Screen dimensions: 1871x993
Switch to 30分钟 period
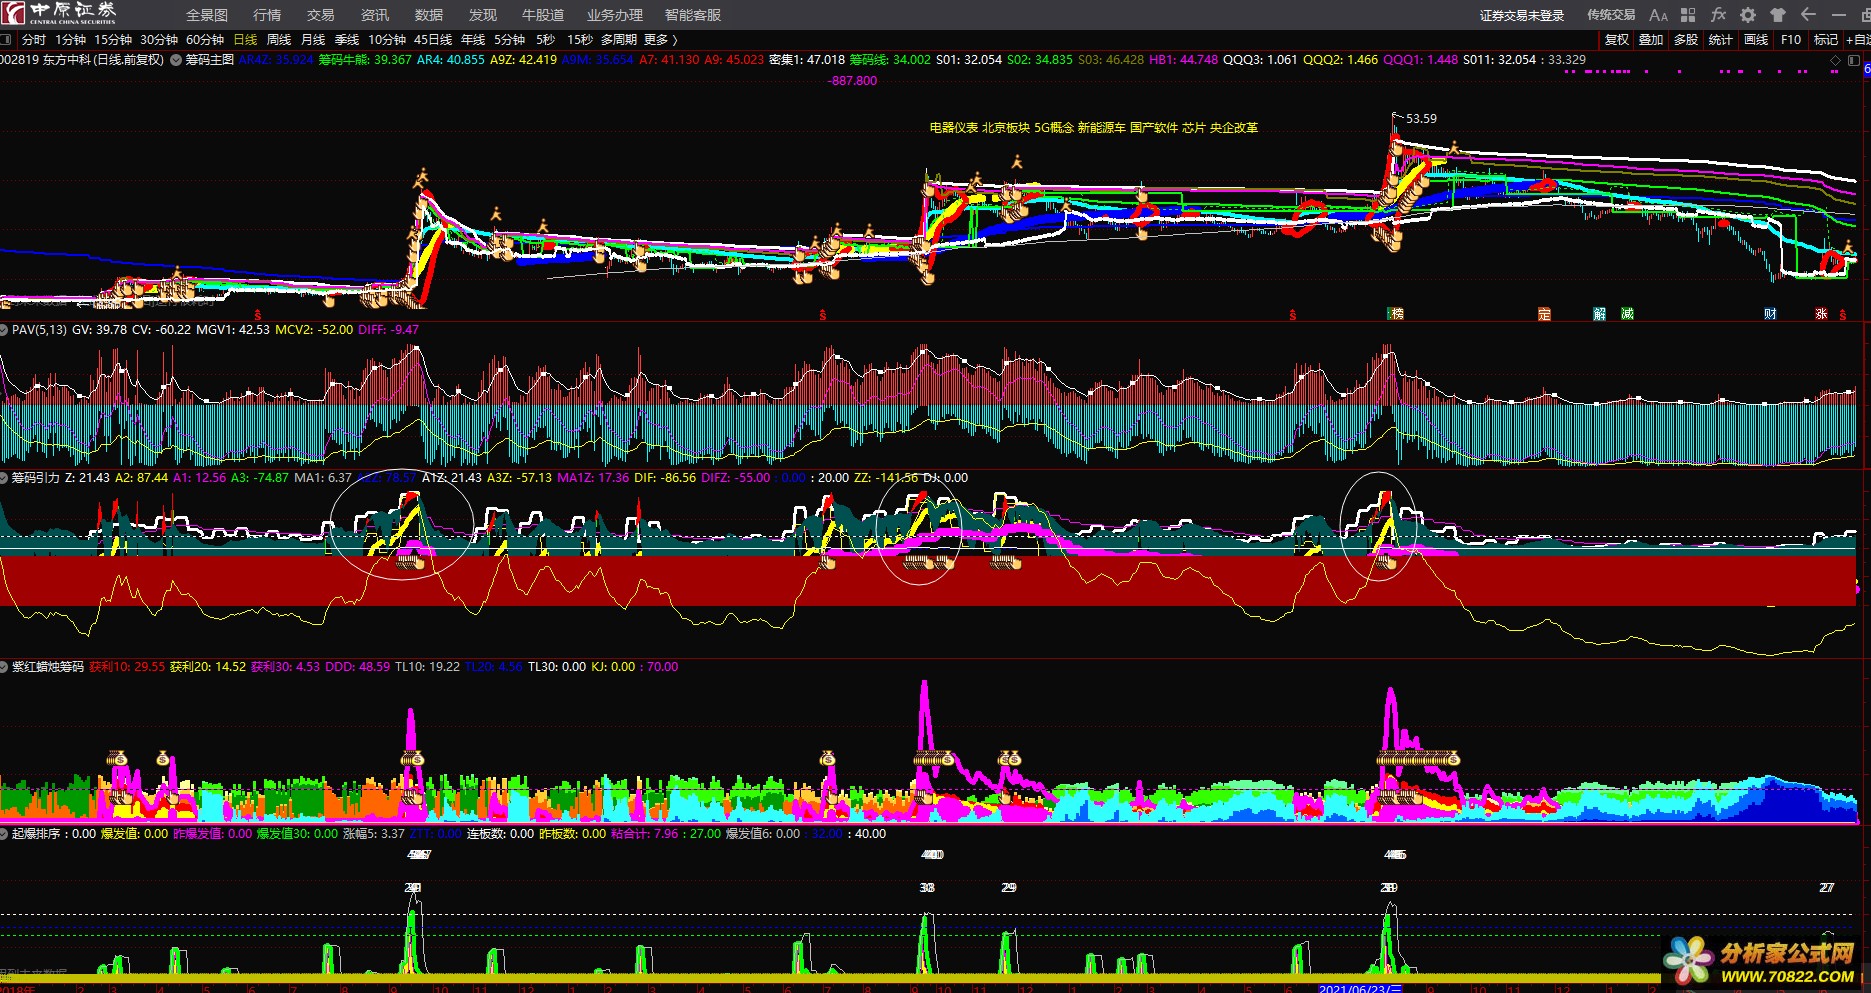(159, 40)
